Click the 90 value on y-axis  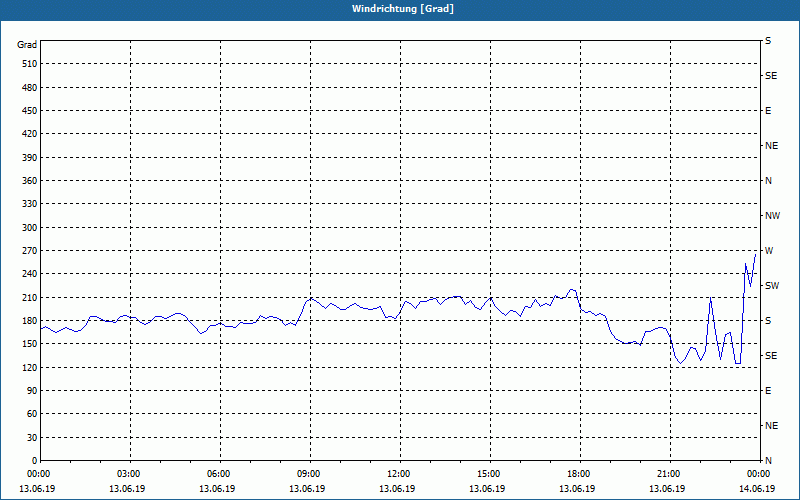(x=32, y=390)
